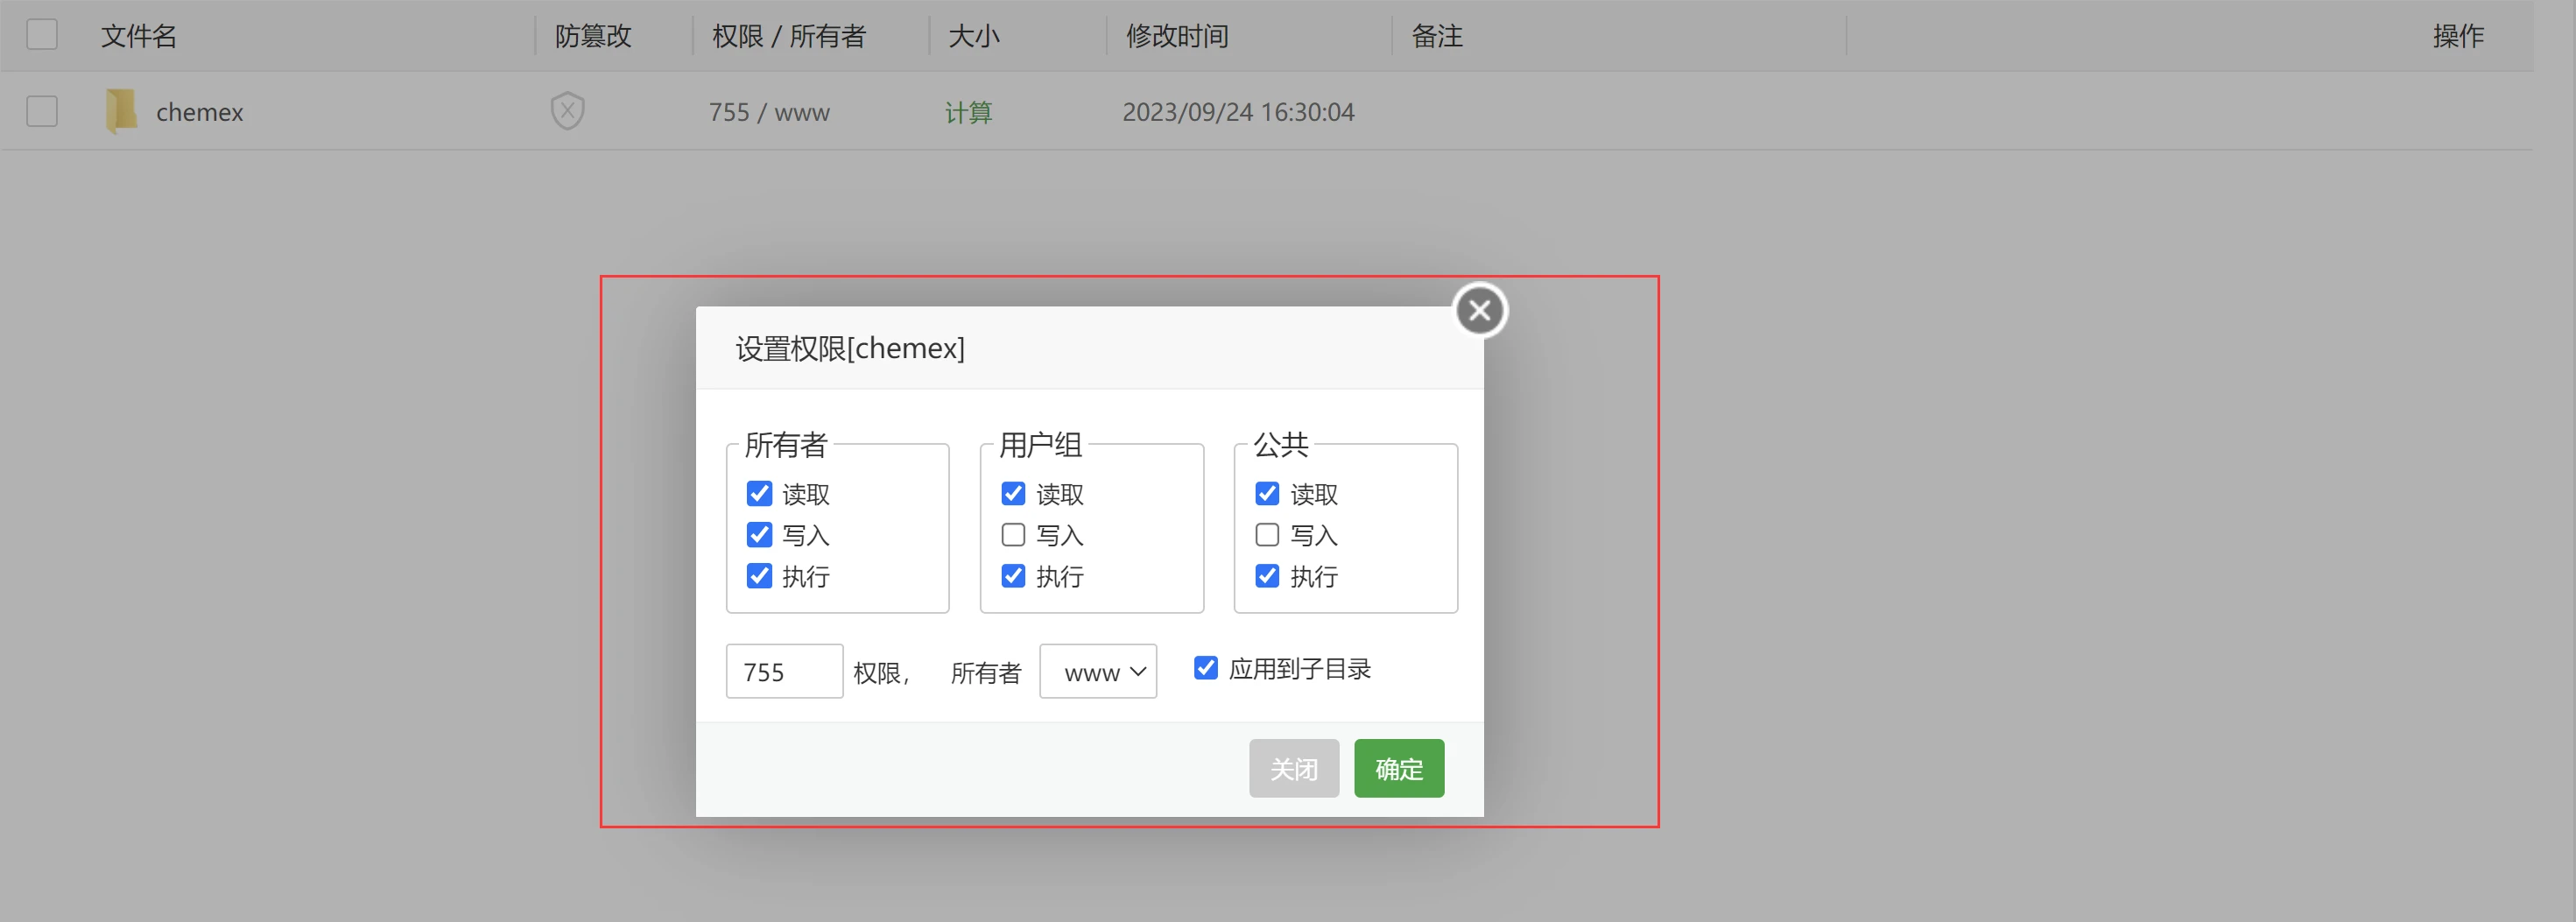Toggle owner write (写入) checkbox
The height and width of the screenshot is (922, 2576).
click(x=759, y=535)
